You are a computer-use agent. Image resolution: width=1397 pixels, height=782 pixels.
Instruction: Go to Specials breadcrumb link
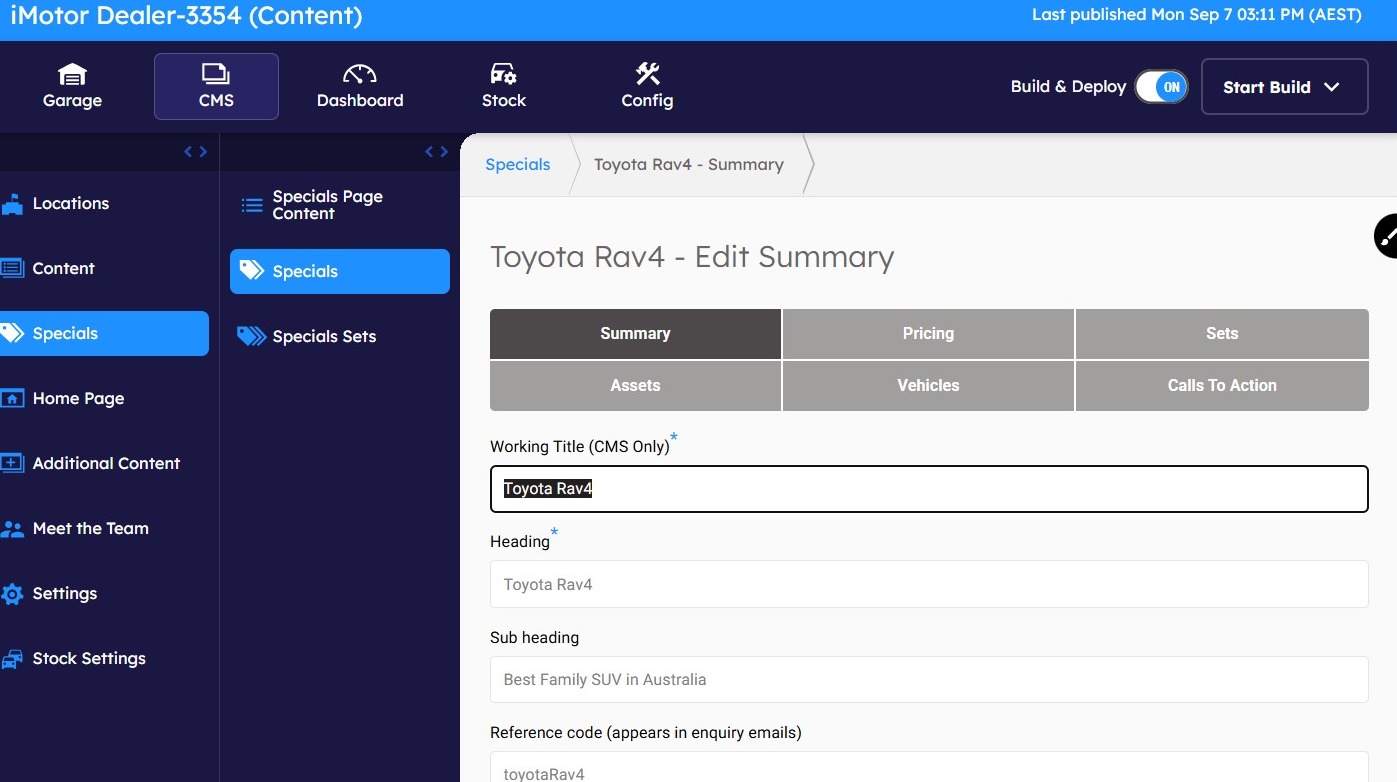pyautogui.click(x=517, y=165)
